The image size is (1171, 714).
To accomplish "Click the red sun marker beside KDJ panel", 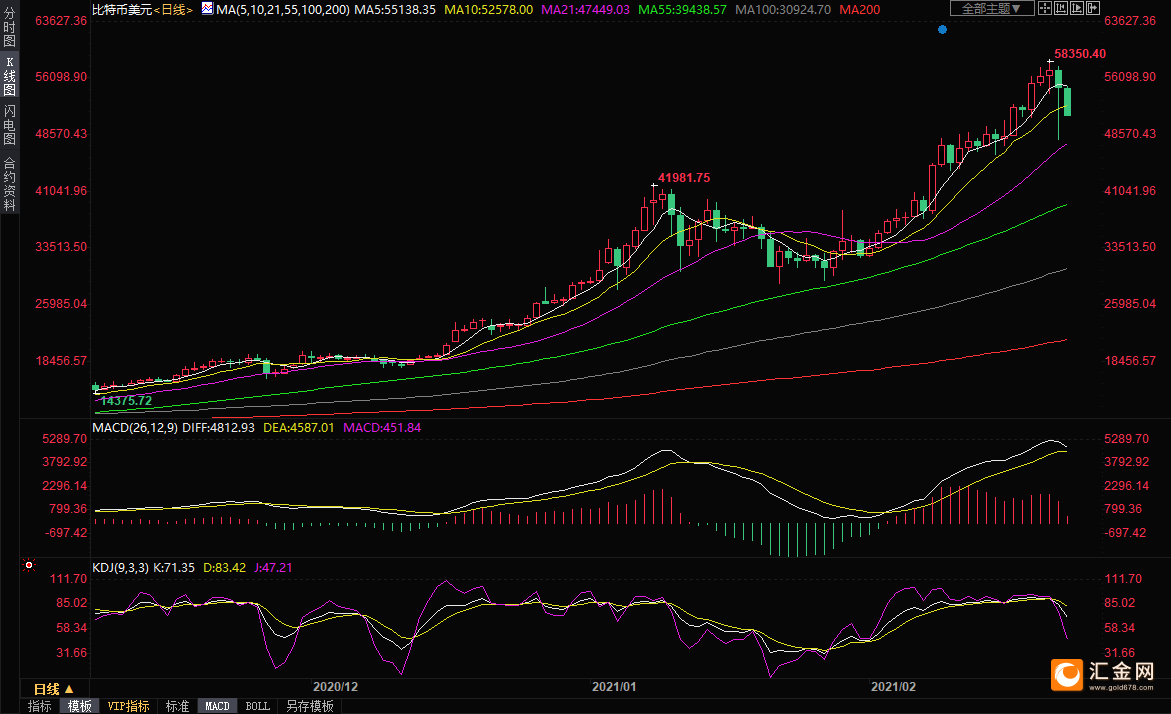I will pos(29,565).
